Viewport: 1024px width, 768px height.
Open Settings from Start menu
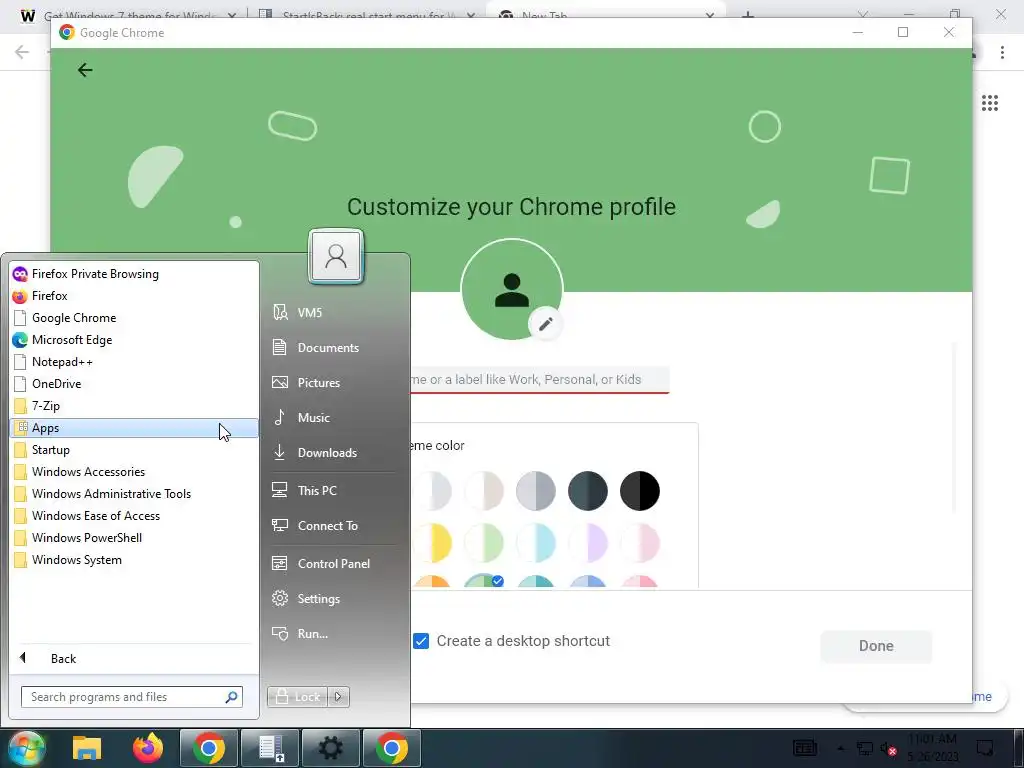tap(334, 599)
